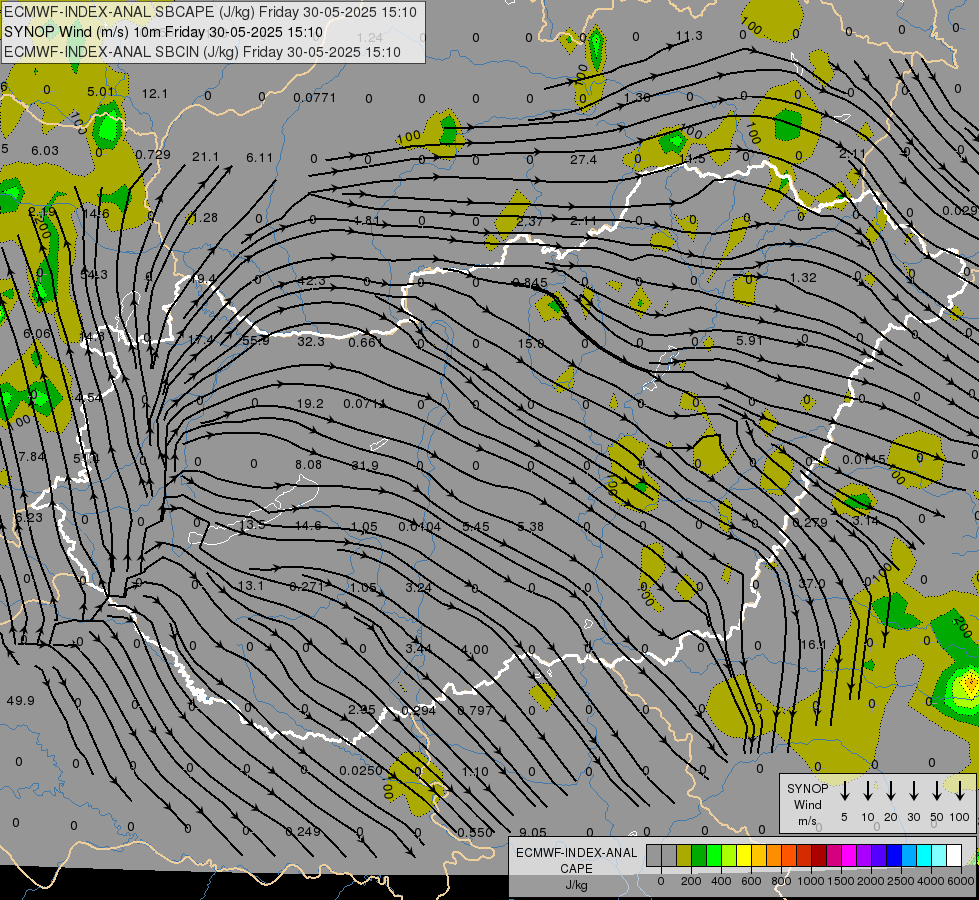Click the 42.3 value on the map

(312, 281)
